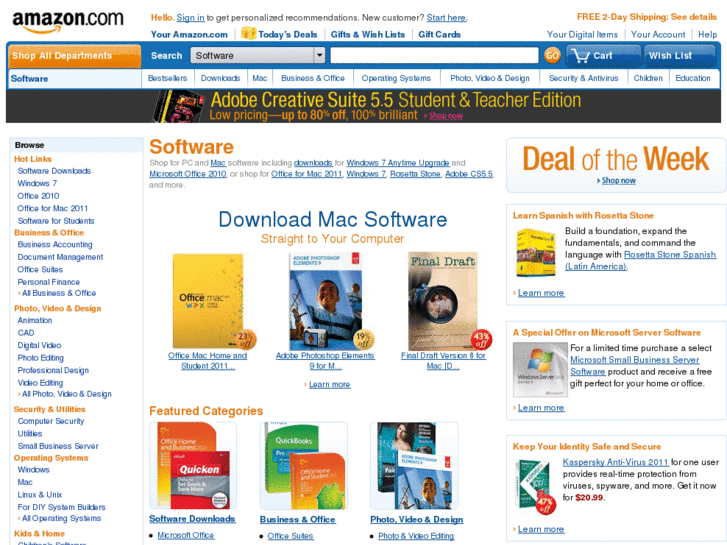Click Learn more under Rosetta Stone section
727x545 pixels.
coord(541,293)
